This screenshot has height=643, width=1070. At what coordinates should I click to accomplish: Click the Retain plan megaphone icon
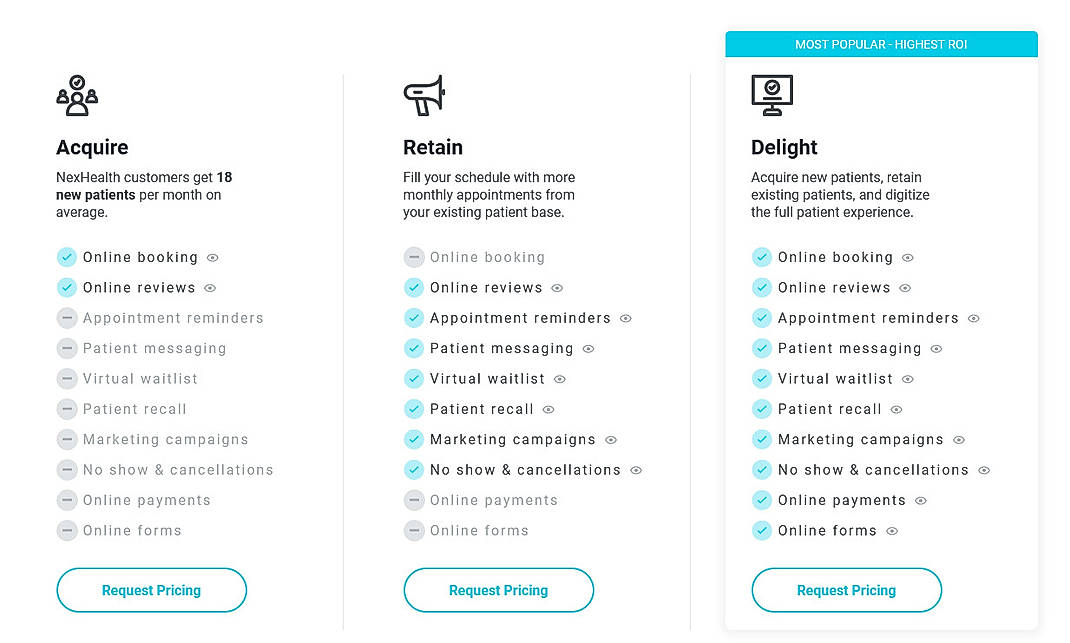pos(424,93)
